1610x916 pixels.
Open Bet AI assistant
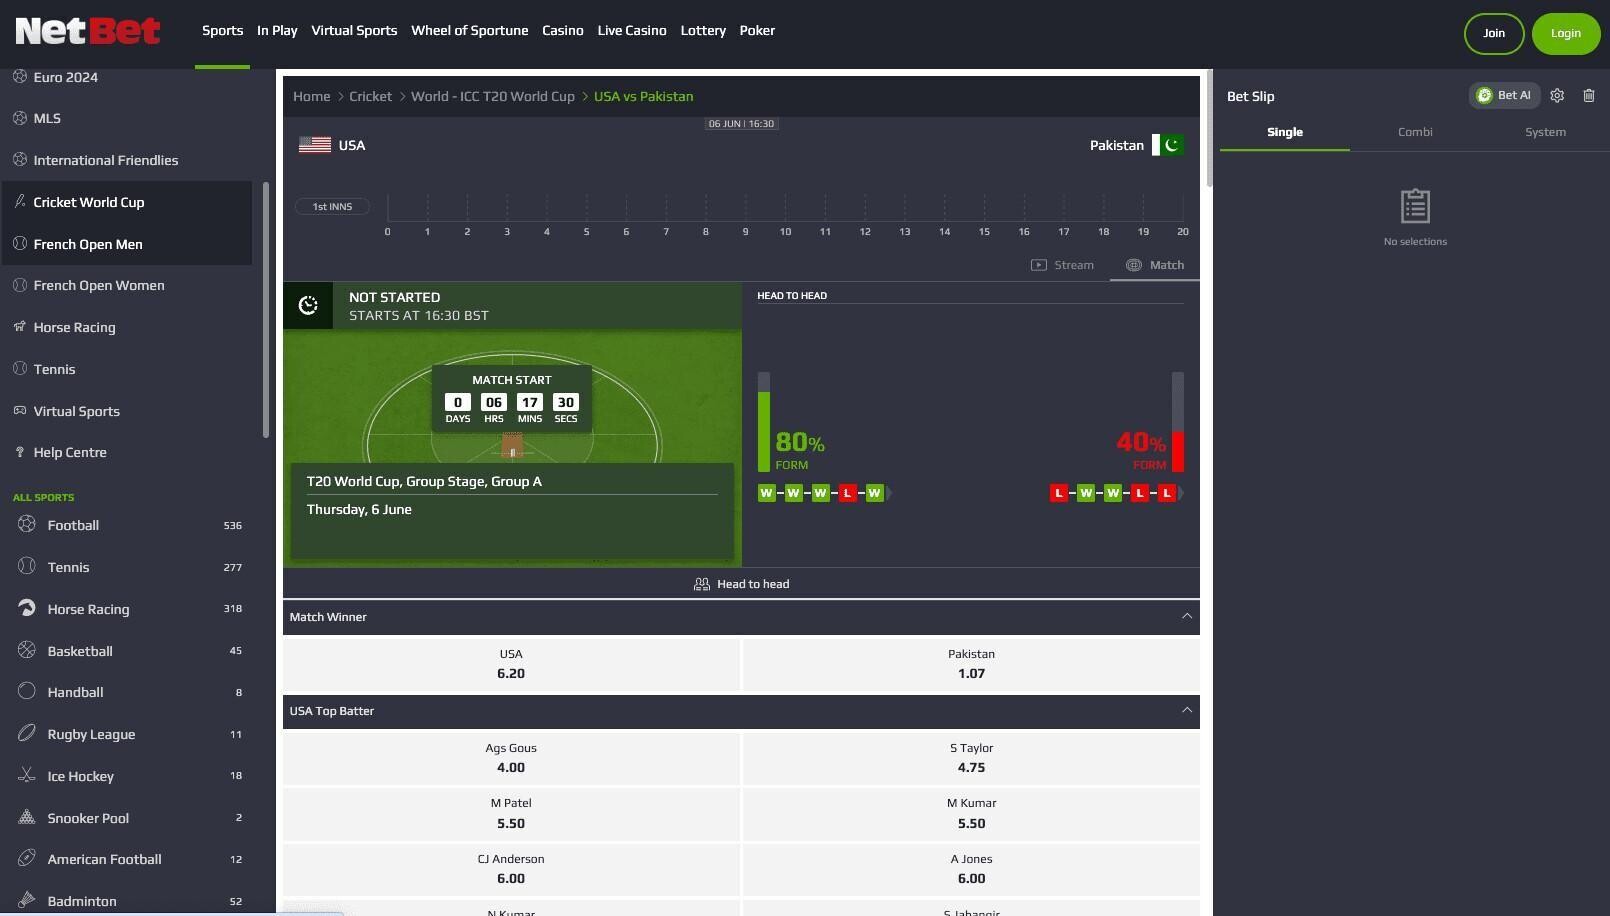coord(1504,95)
